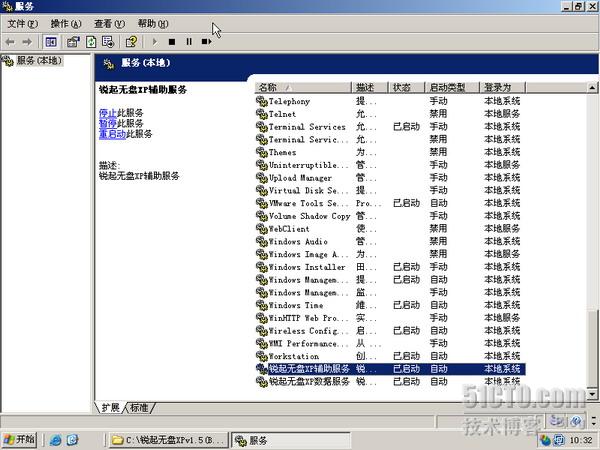Sort by the 状态 column header

[x=406, y=87]
